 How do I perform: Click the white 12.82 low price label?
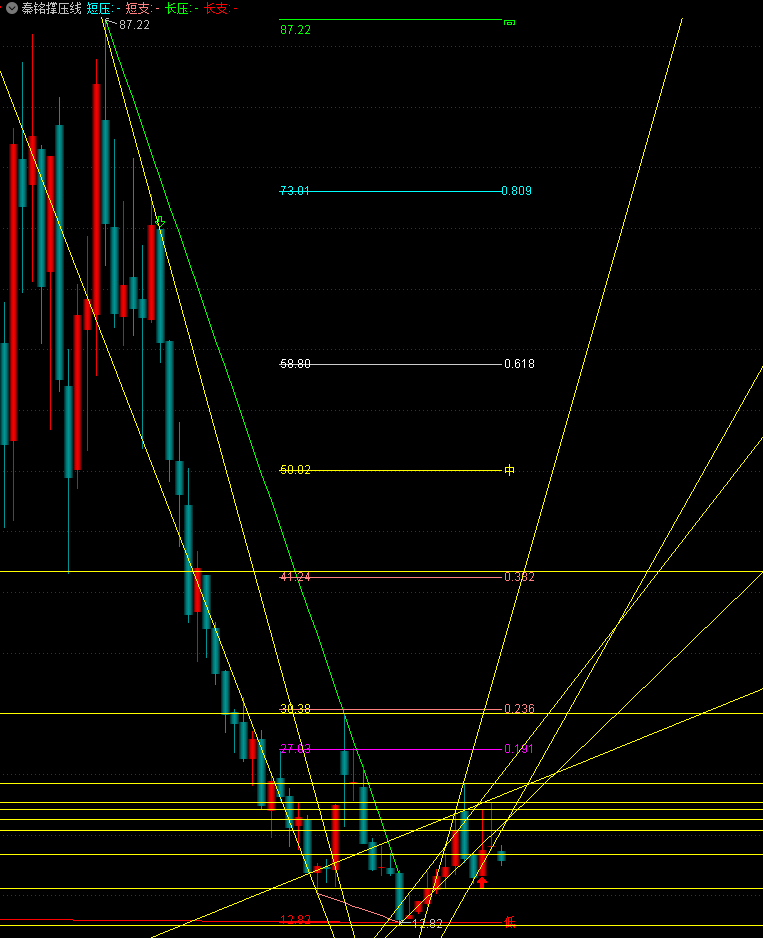pyautogui.click(x=427, y=924)
